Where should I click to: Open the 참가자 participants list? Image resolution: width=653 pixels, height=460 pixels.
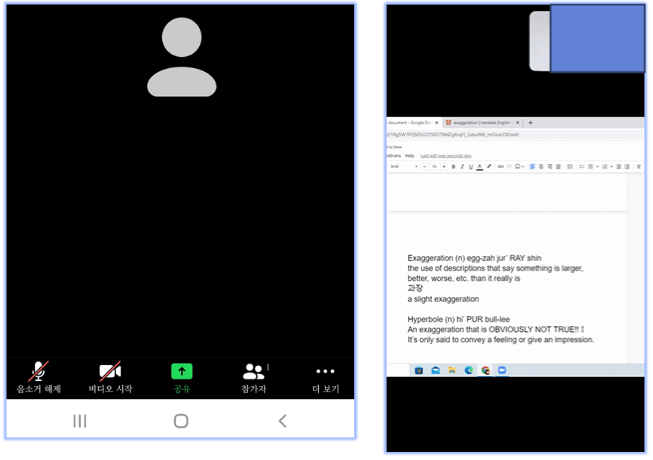pyautogui.click(x=254, y=378)
